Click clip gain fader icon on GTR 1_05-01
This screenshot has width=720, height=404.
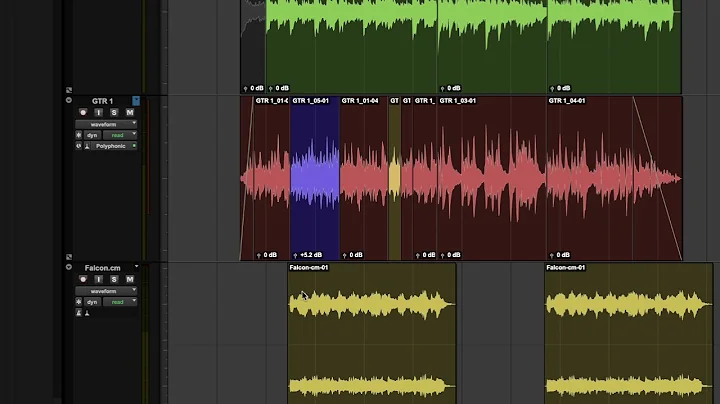pos(295,255)
